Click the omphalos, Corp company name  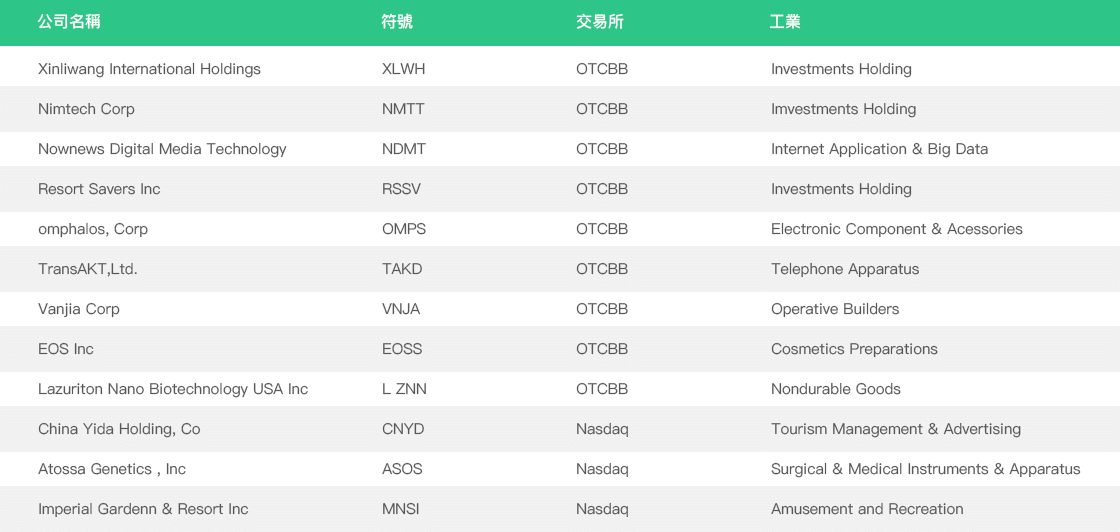pos(93,229)
